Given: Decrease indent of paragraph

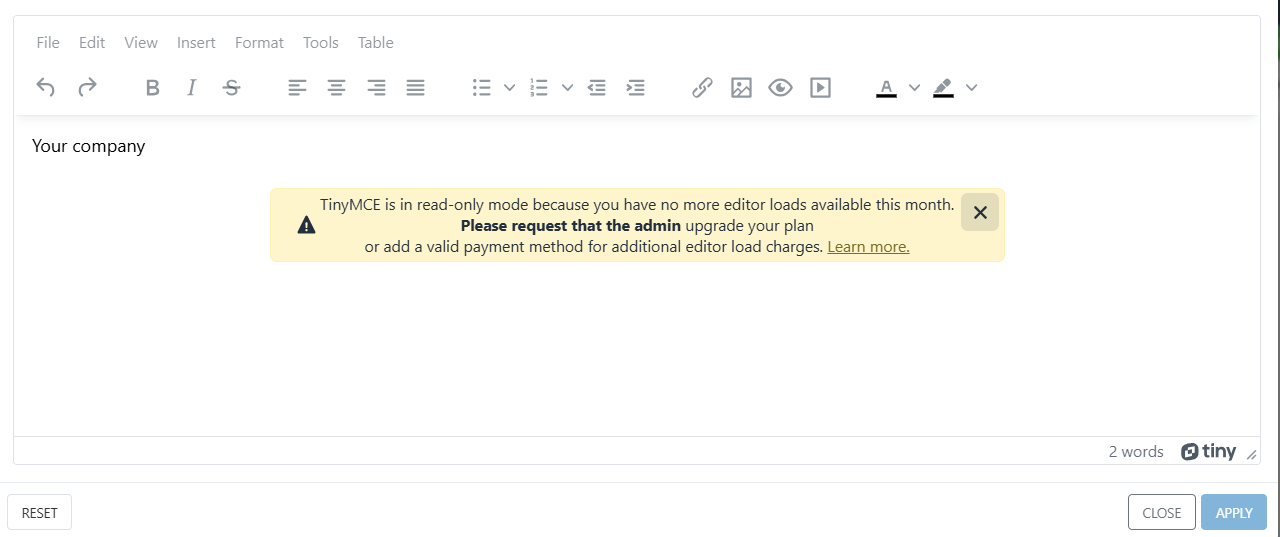Looking at the screenshot, I should click(x=597, y=87).
